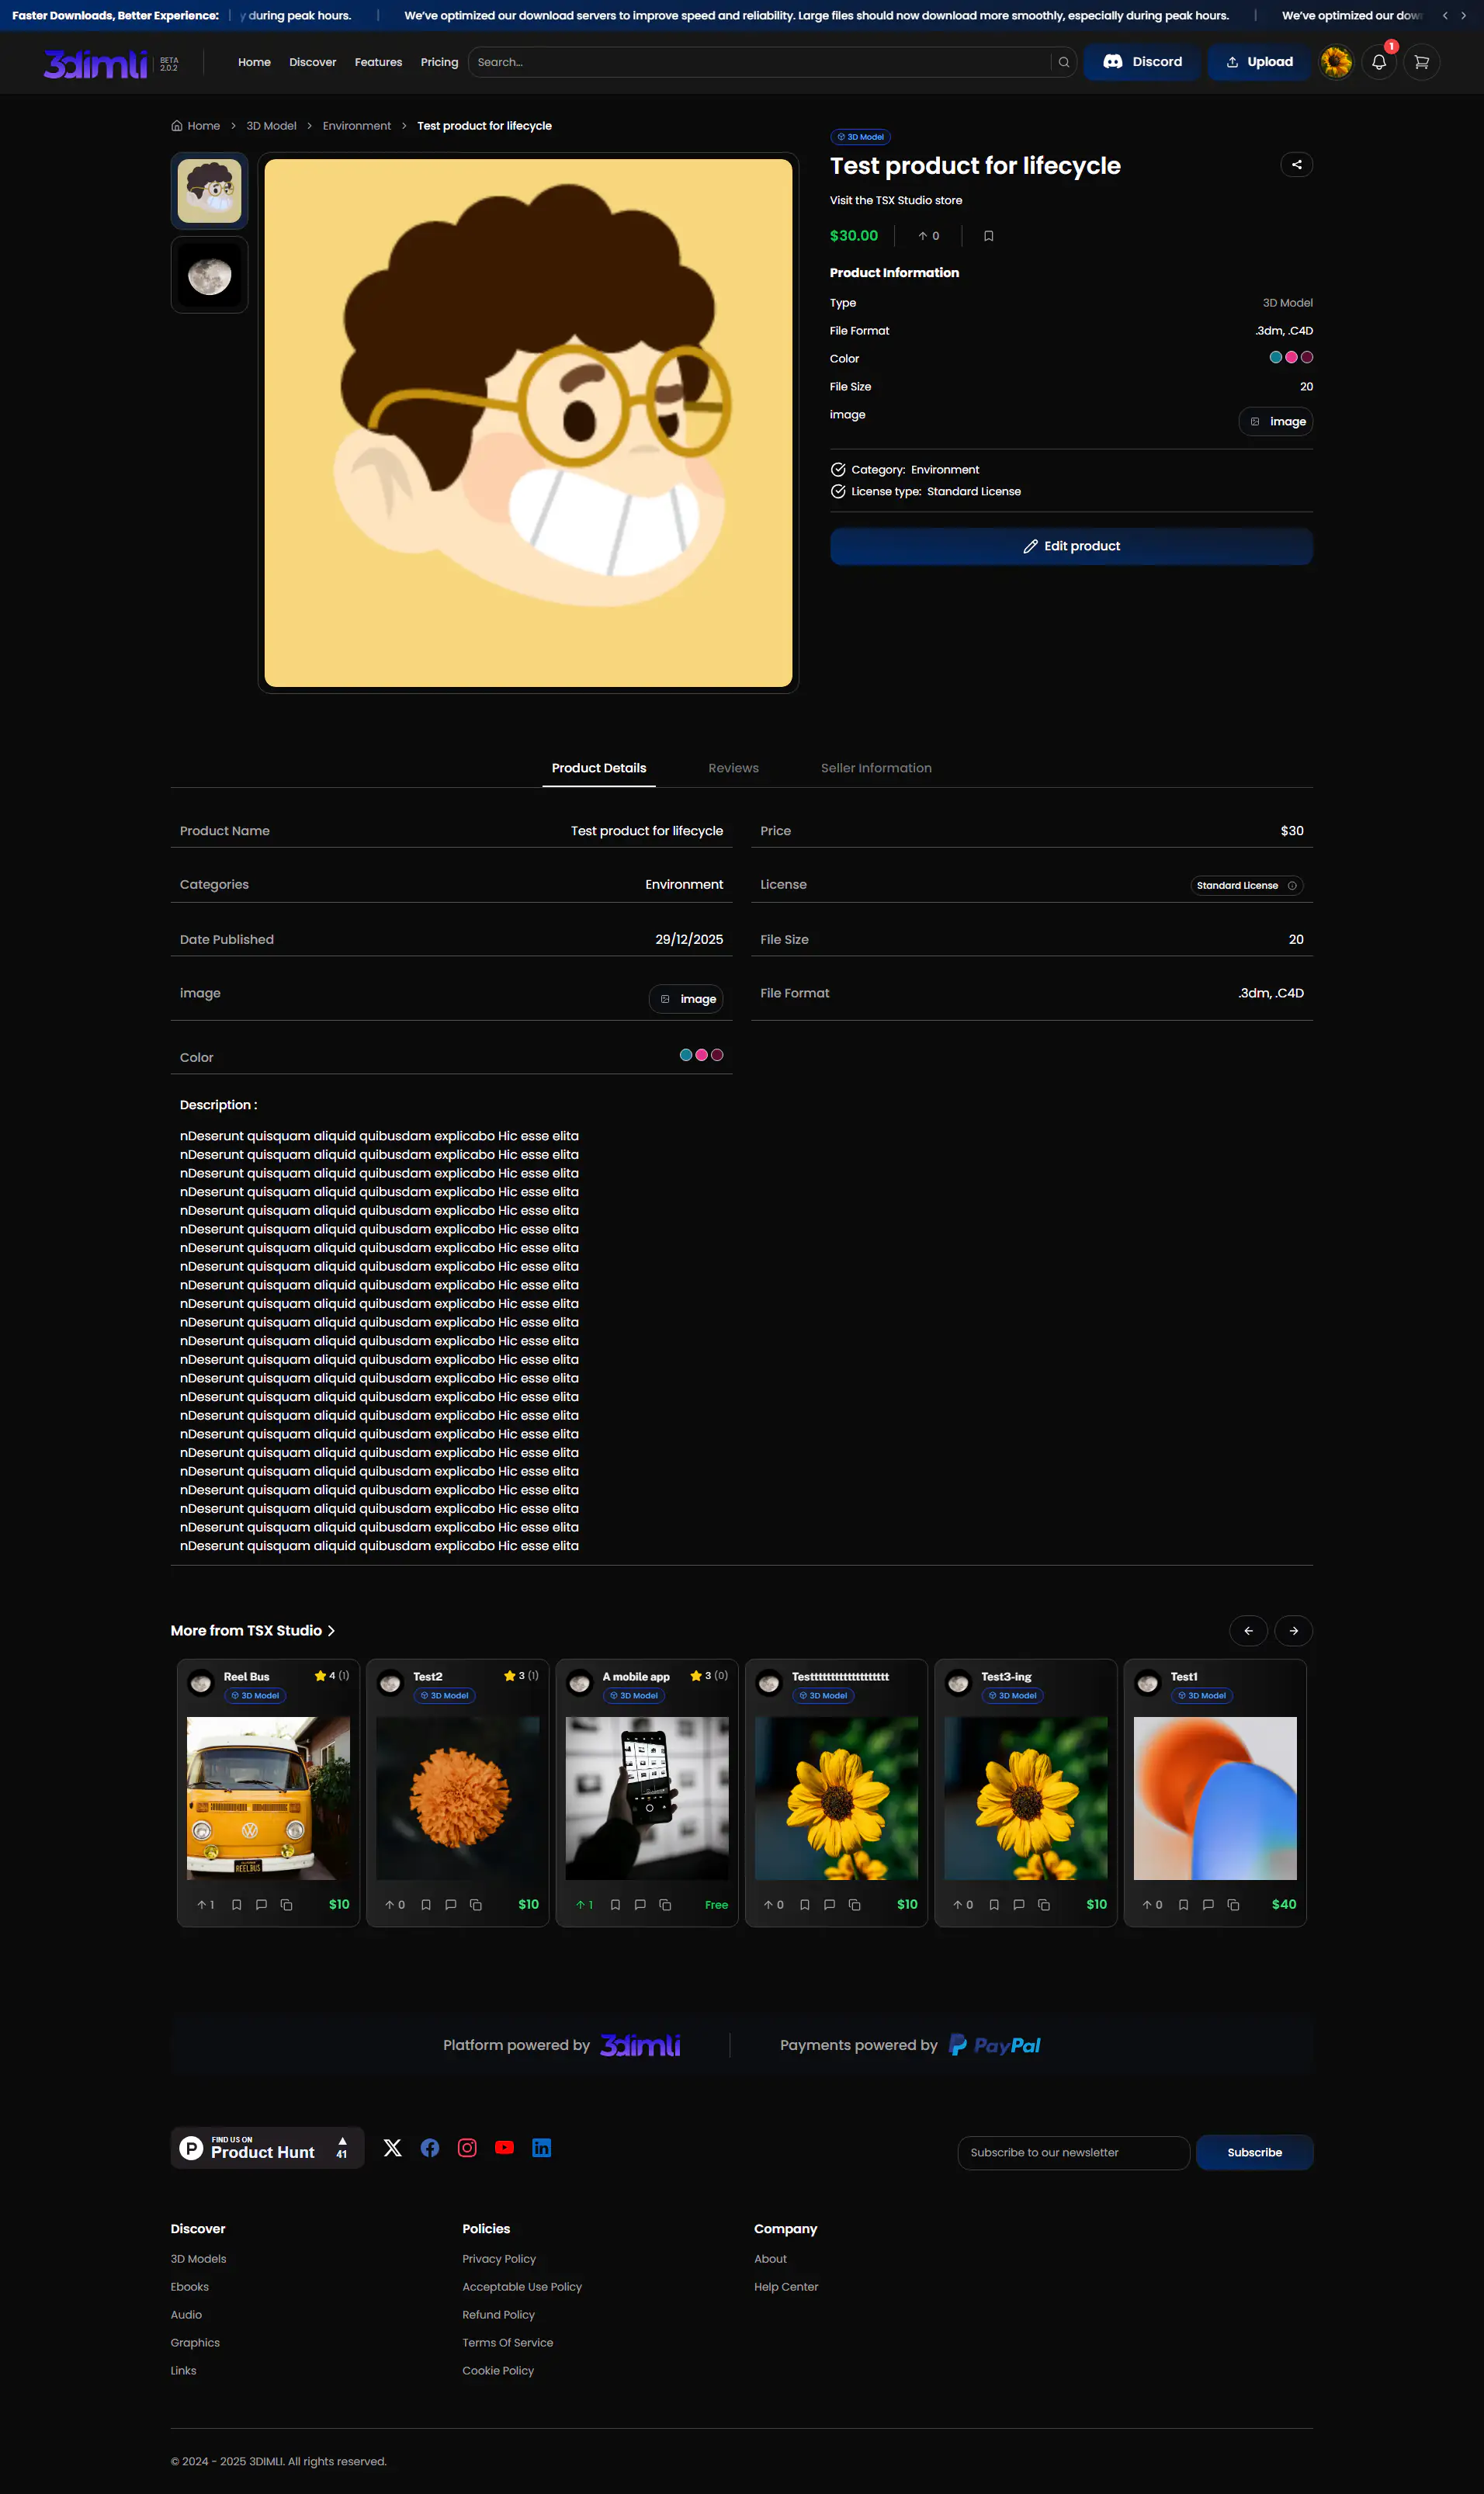
Task: Expand More from TSX Studio chevron
Action: [x=331, y=1630]
